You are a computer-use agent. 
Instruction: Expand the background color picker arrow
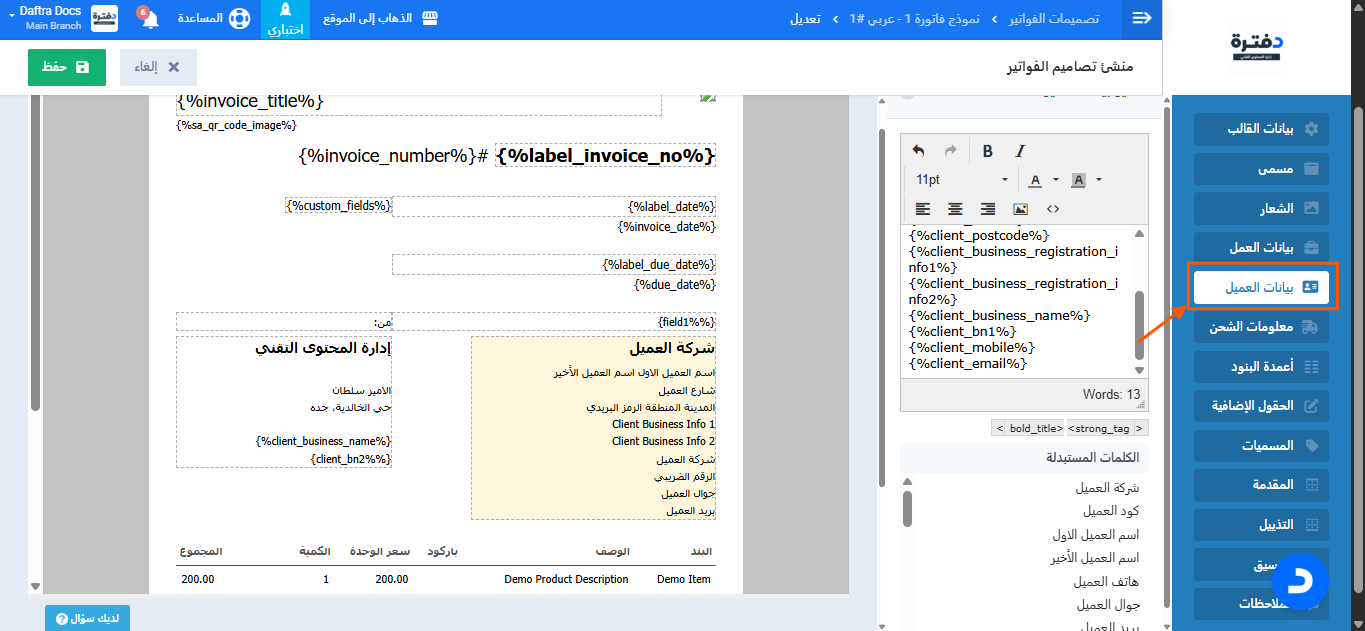point(1099,180)
